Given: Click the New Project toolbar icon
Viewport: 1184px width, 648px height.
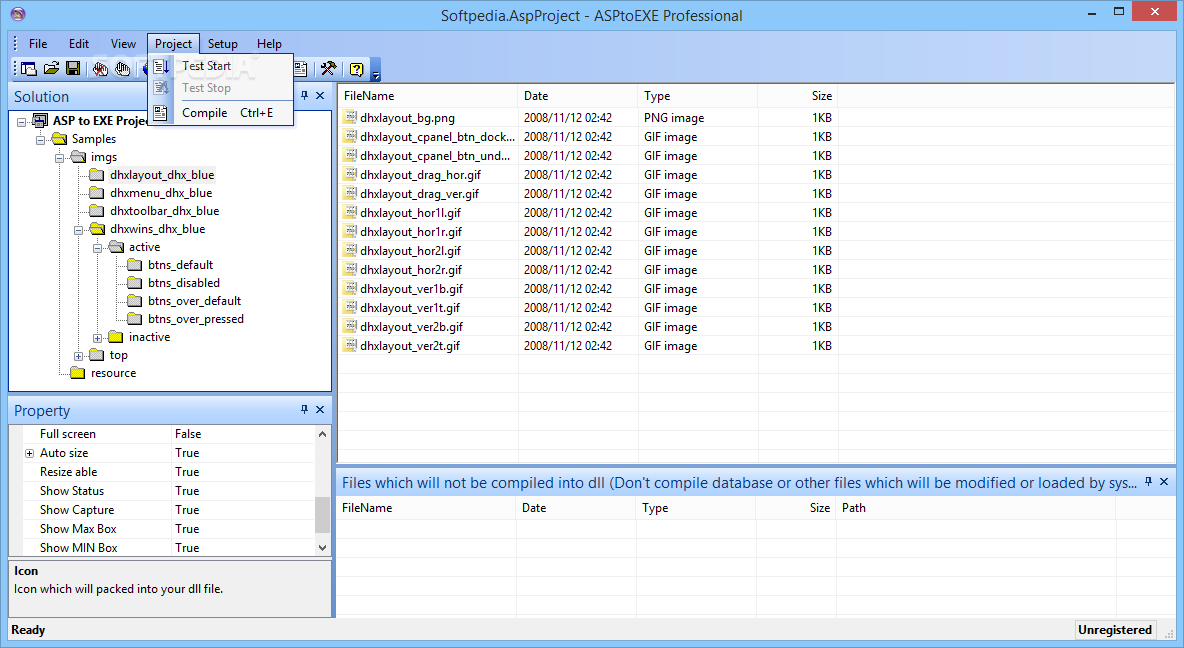Looking at the screenshot, I should [29, 69].
